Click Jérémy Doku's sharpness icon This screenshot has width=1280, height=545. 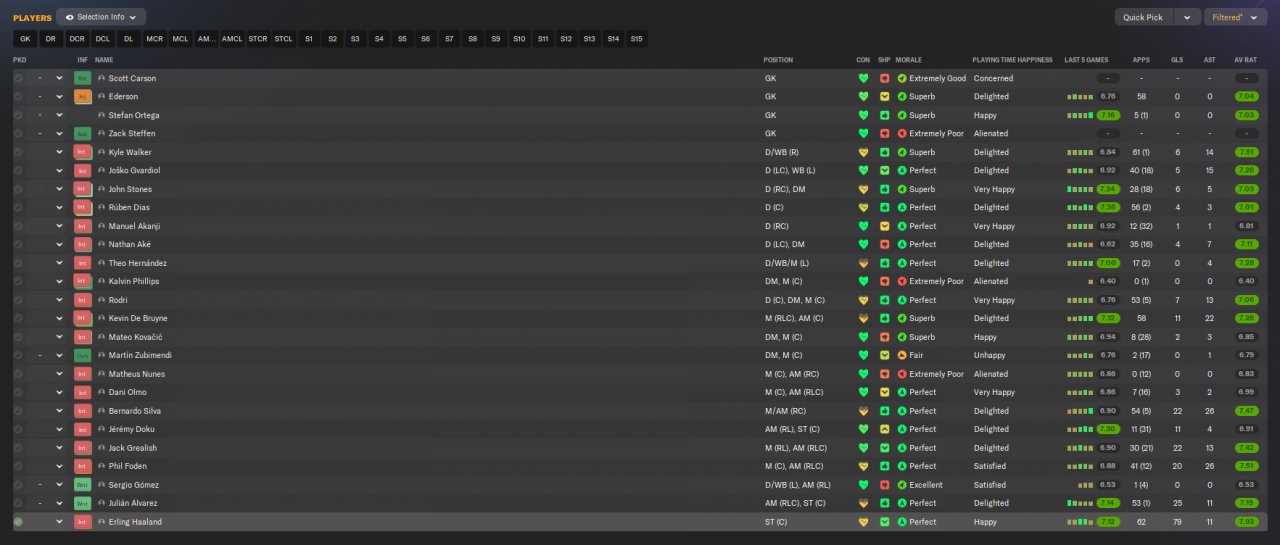pyautogui.click(x=885, y=429)
